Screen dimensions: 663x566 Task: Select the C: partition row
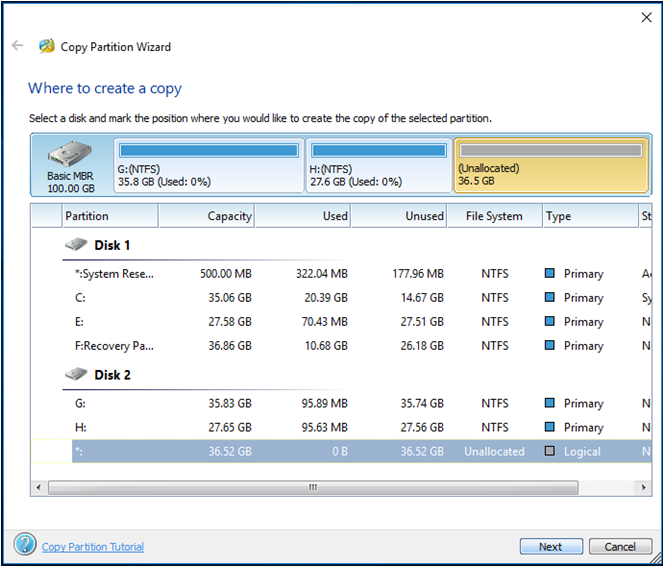341,298
